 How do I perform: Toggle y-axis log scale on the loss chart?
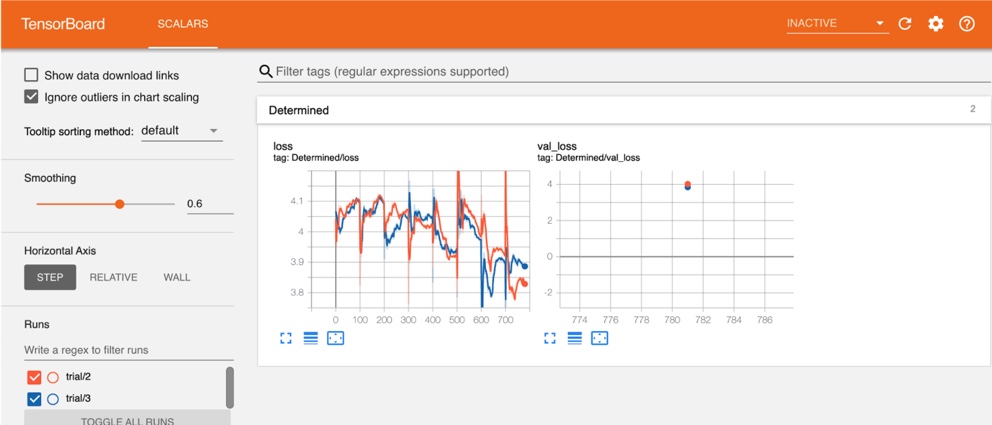pos(310,338)
